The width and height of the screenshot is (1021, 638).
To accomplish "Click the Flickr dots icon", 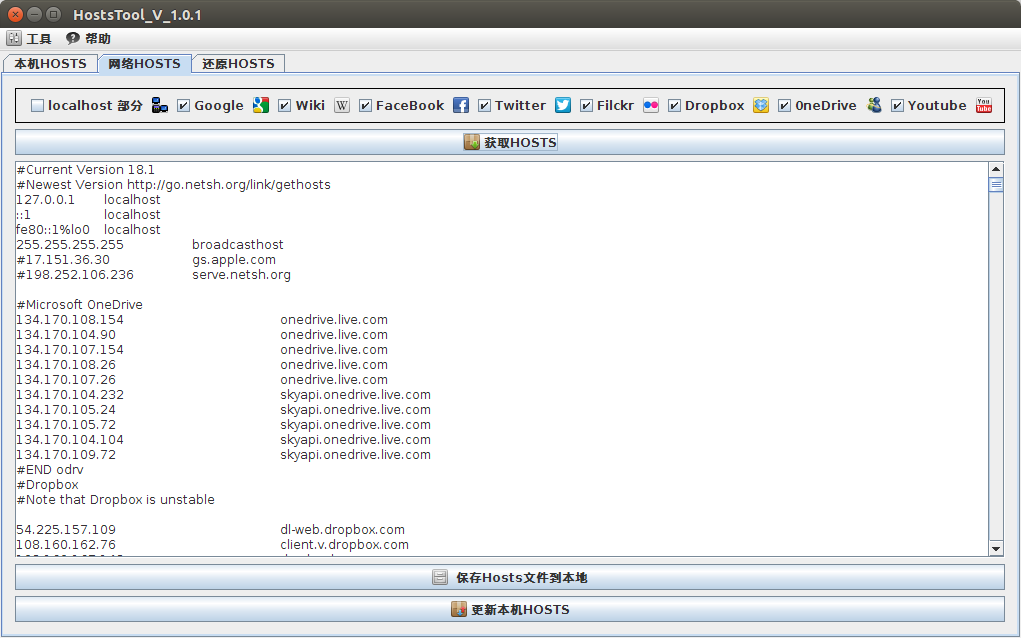I will (651, 105).
